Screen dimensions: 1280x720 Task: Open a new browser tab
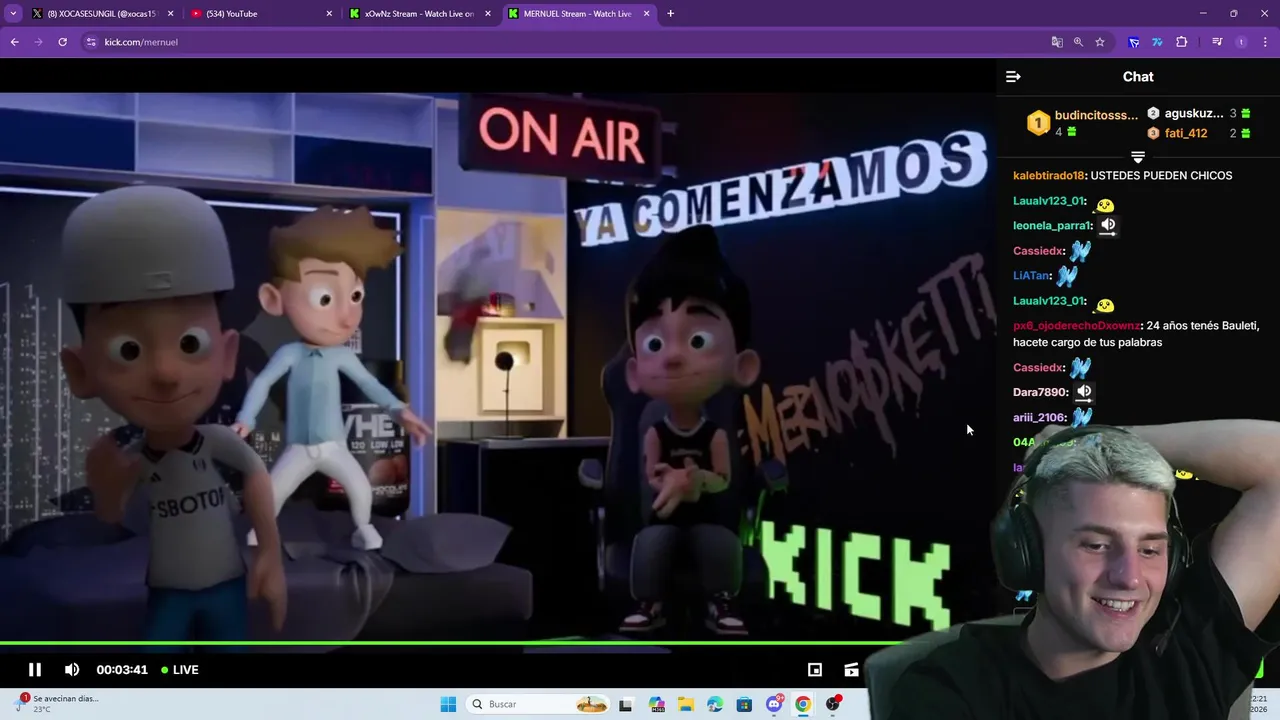(670, 14)
